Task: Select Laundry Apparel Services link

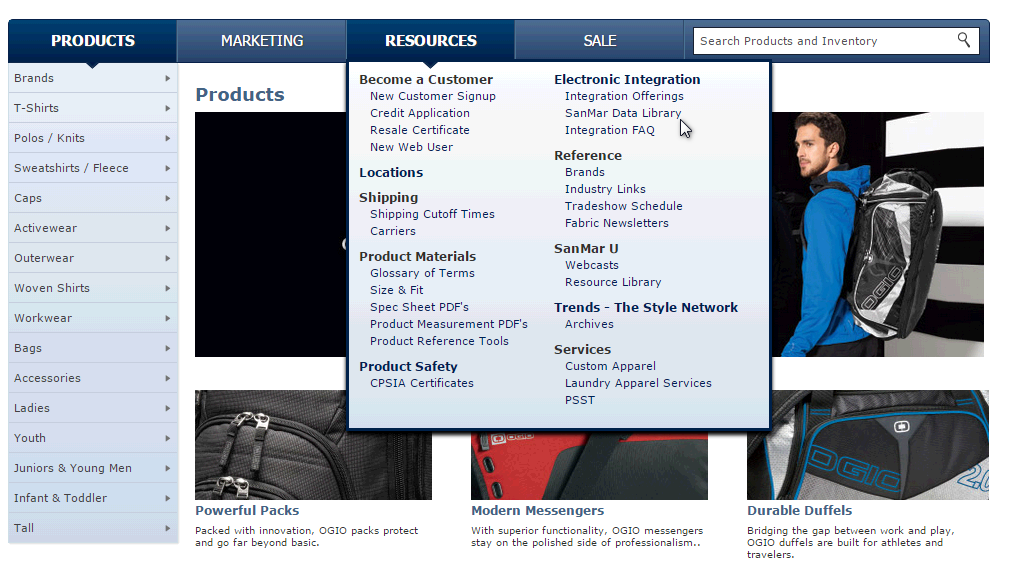Action: (638, 383)
